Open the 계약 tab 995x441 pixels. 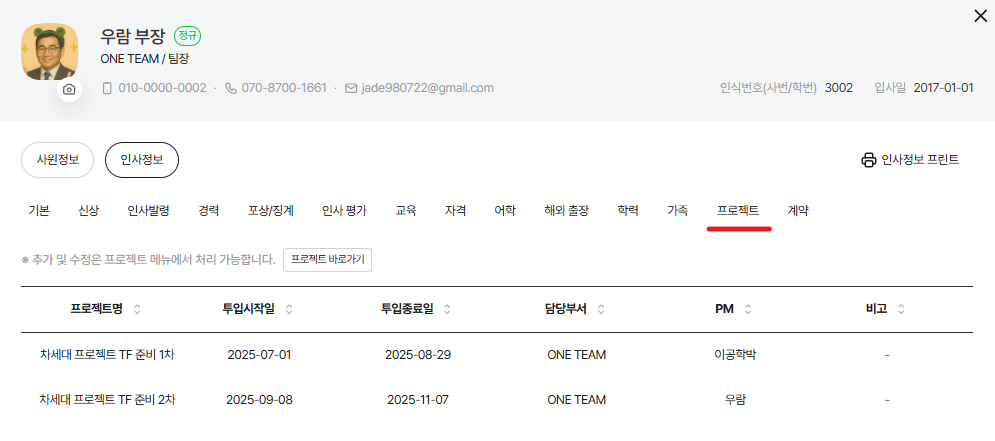798,211
